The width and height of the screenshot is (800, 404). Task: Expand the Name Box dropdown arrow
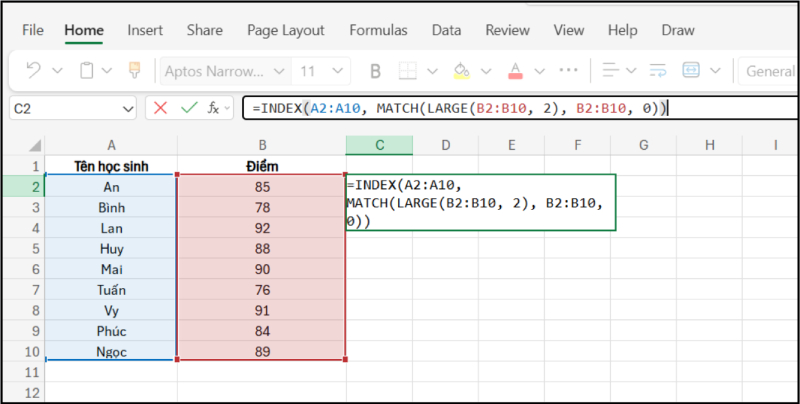[x=128, y=108]
